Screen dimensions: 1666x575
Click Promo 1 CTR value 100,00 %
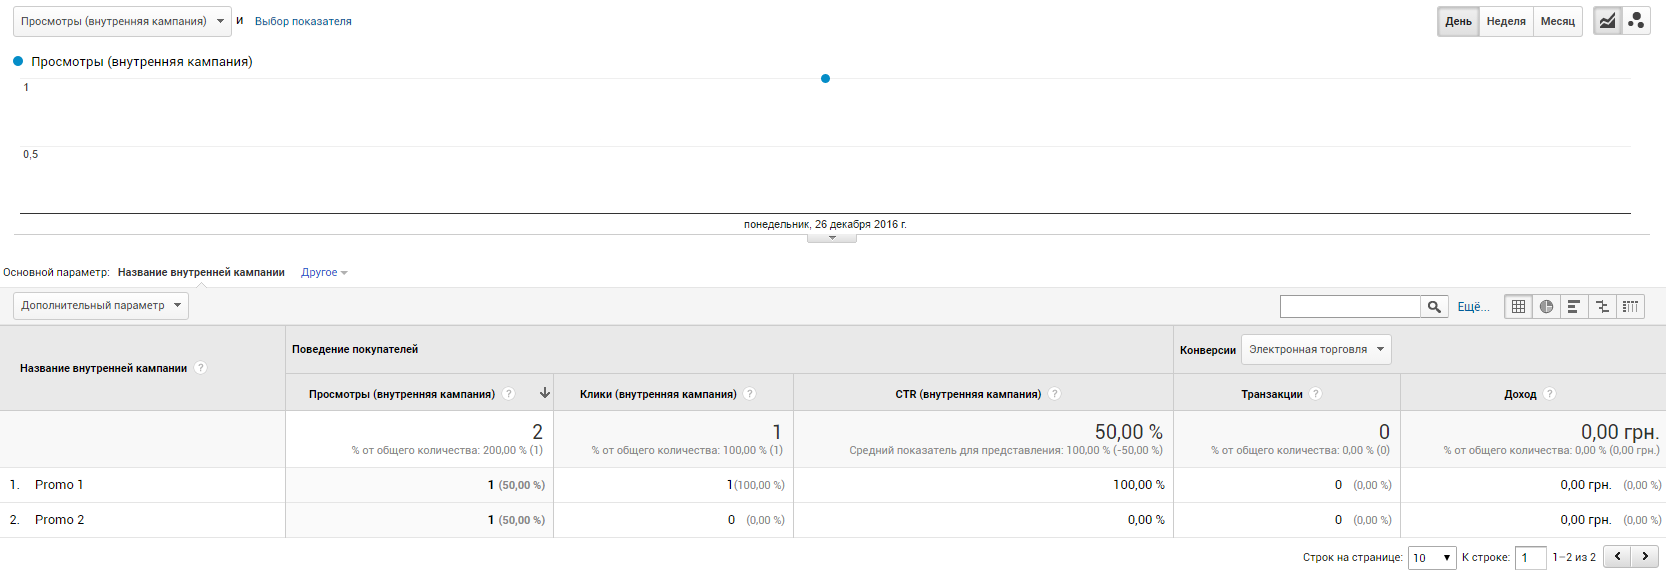tap(1139, 485)
